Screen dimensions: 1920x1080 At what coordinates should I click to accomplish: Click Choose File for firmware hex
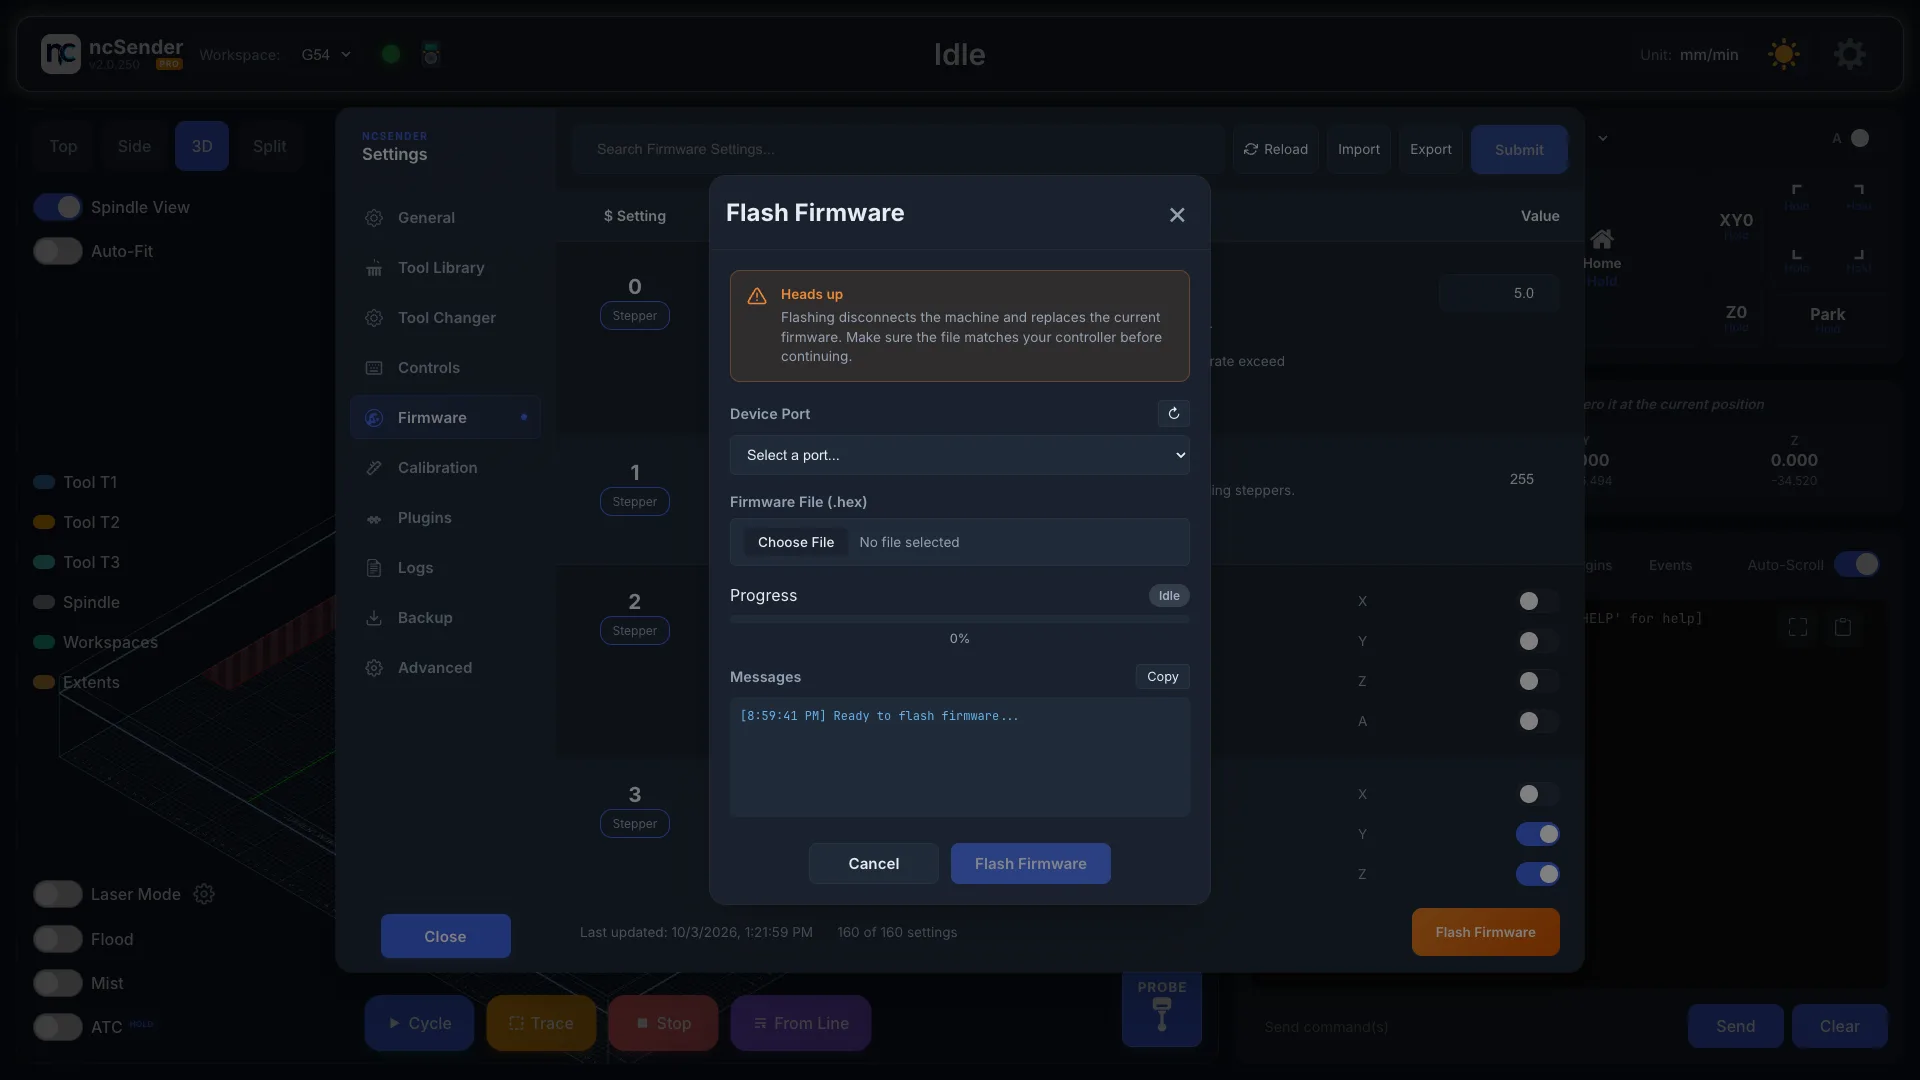click(x=795, y=542)
